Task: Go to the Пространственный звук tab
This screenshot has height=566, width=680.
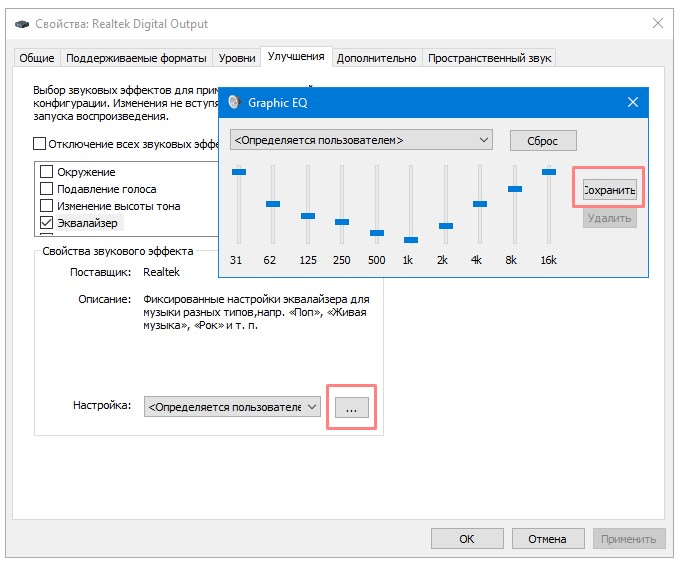Action: (x=489, y=58)
